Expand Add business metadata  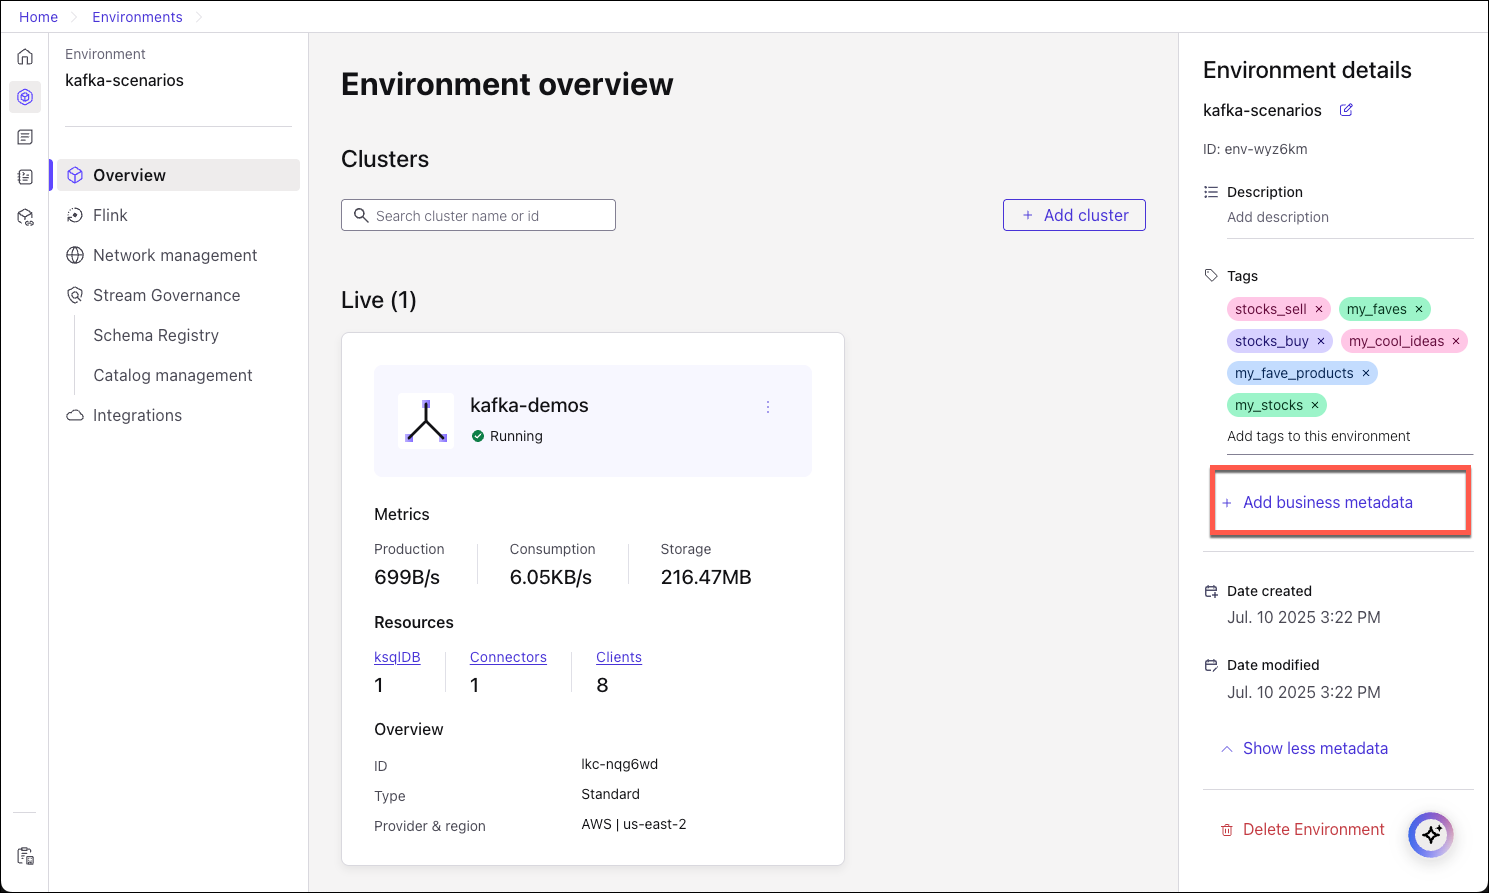coord(1327,502)
